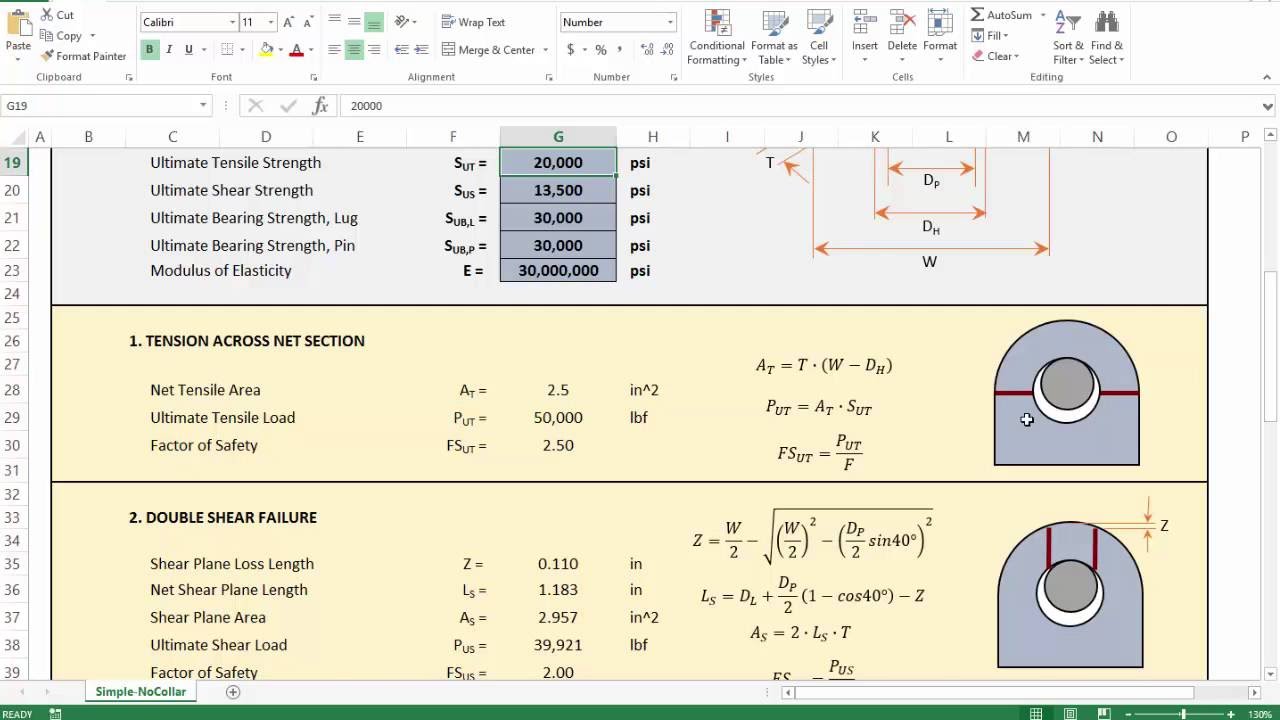The width and height of the screenshot is (1280, 720).
Task: Click AutoSum
Action: (1003, 15)
